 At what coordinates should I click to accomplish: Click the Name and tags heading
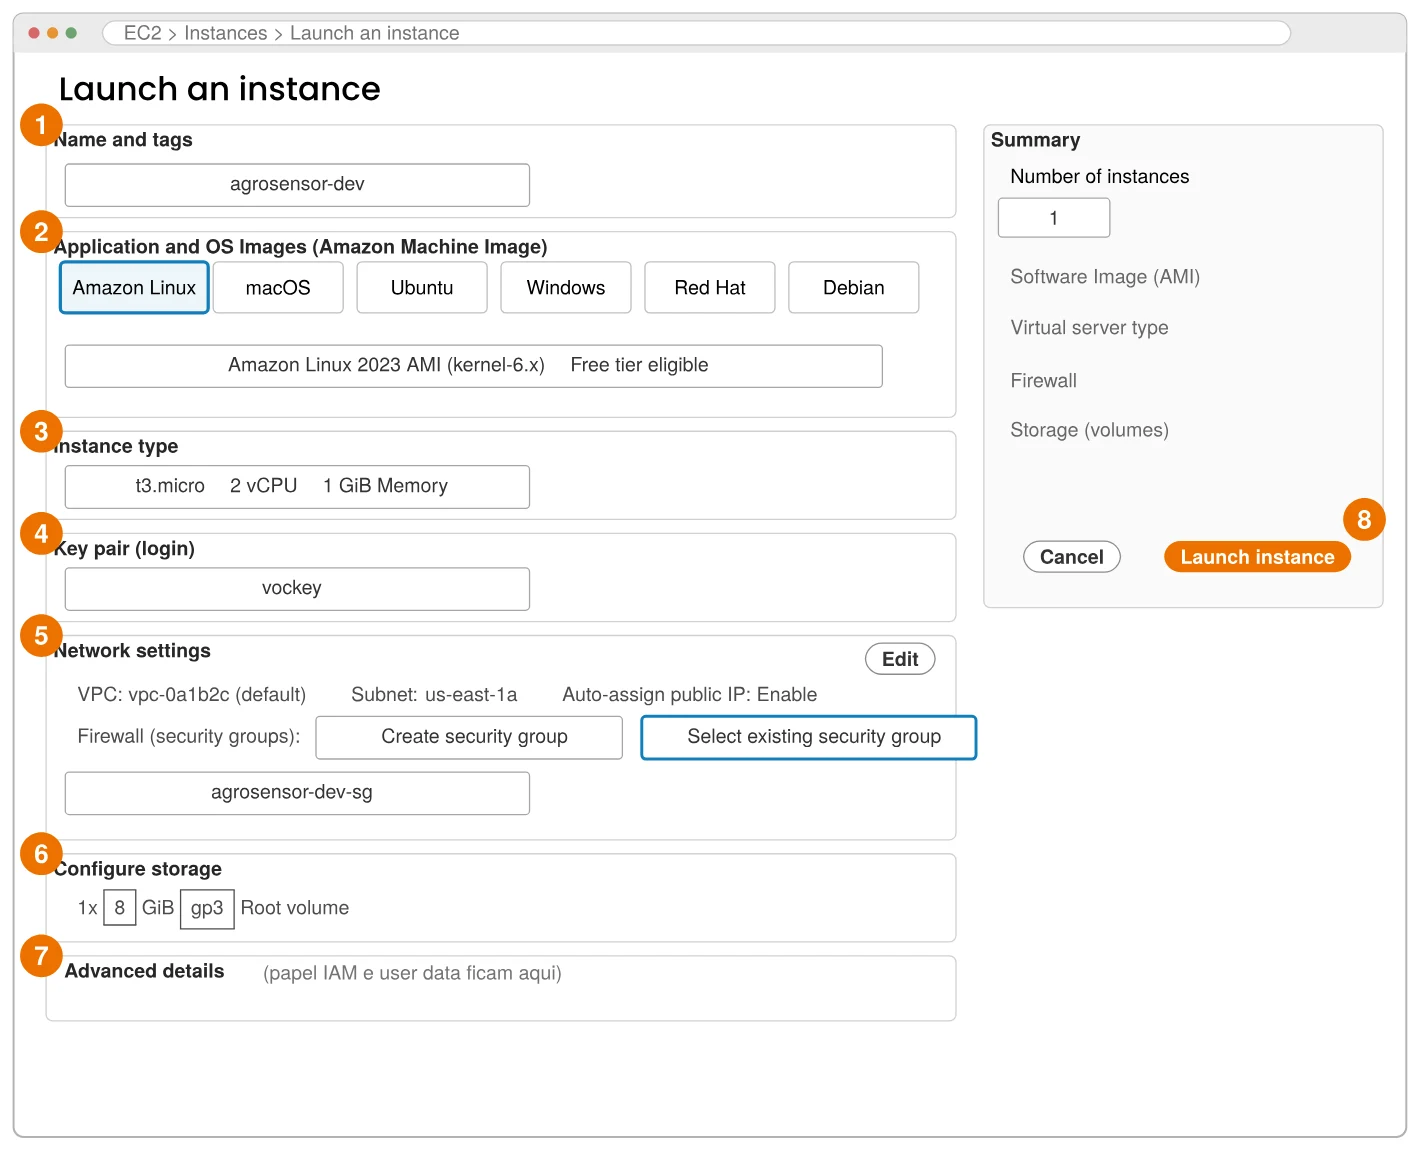click(x=123, y=140)
